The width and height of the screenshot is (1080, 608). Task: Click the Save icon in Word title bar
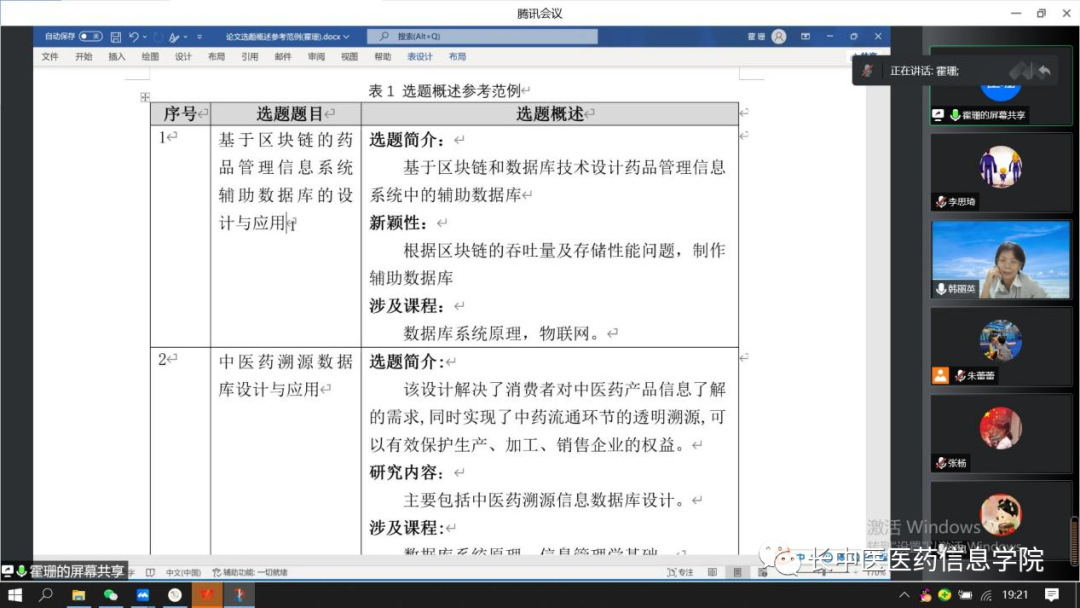tap(116, 36)
